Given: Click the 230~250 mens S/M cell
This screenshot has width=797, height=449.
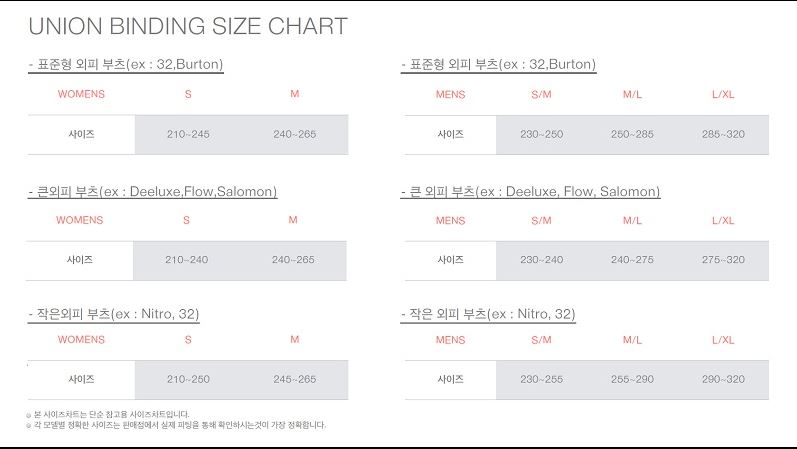Looking at the screenshot, I should (x=541, y=135).
